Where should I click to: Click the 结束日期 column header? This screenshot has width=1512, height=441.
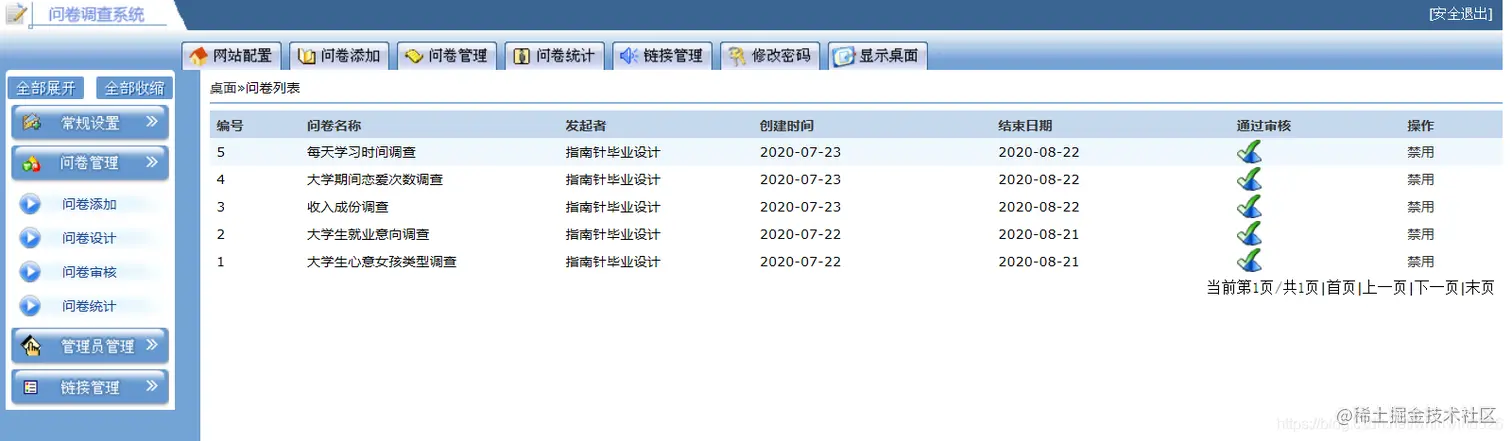tap(1025, 126)
